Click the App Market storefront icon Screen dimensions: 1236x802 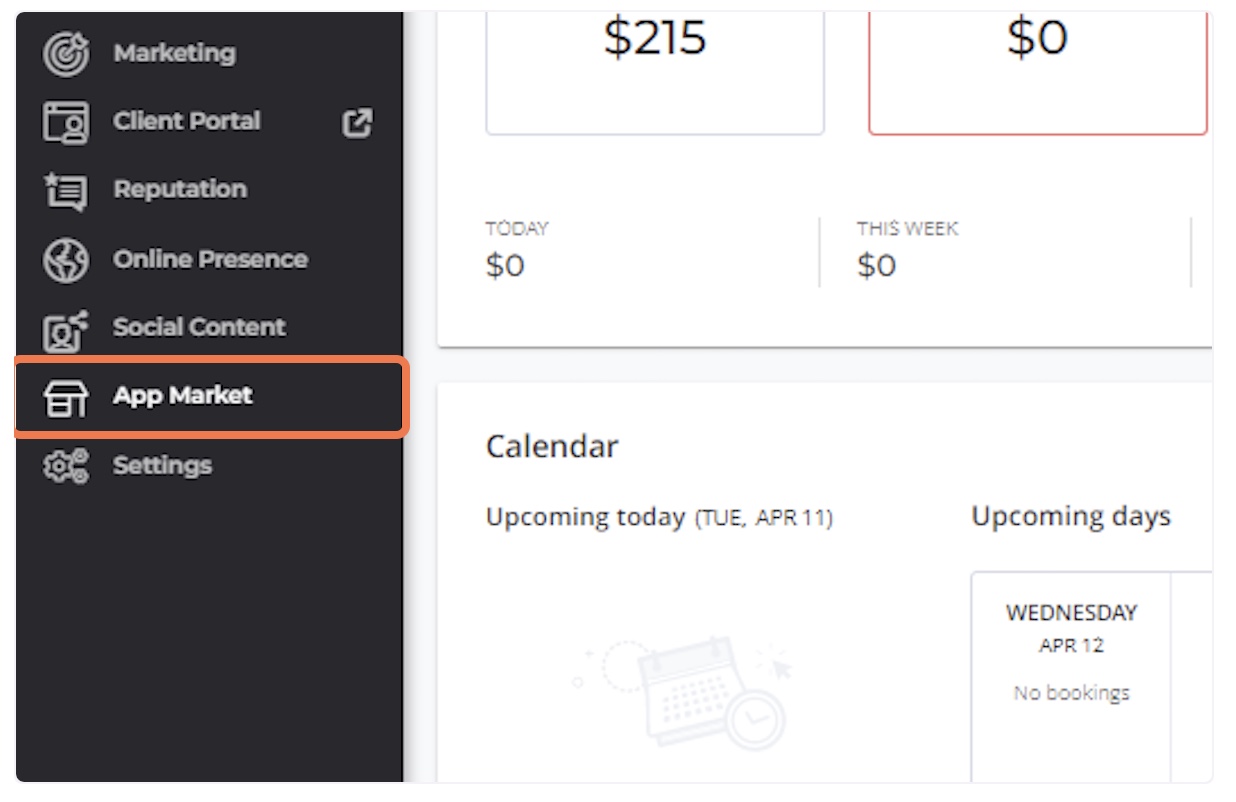(66, 398)
